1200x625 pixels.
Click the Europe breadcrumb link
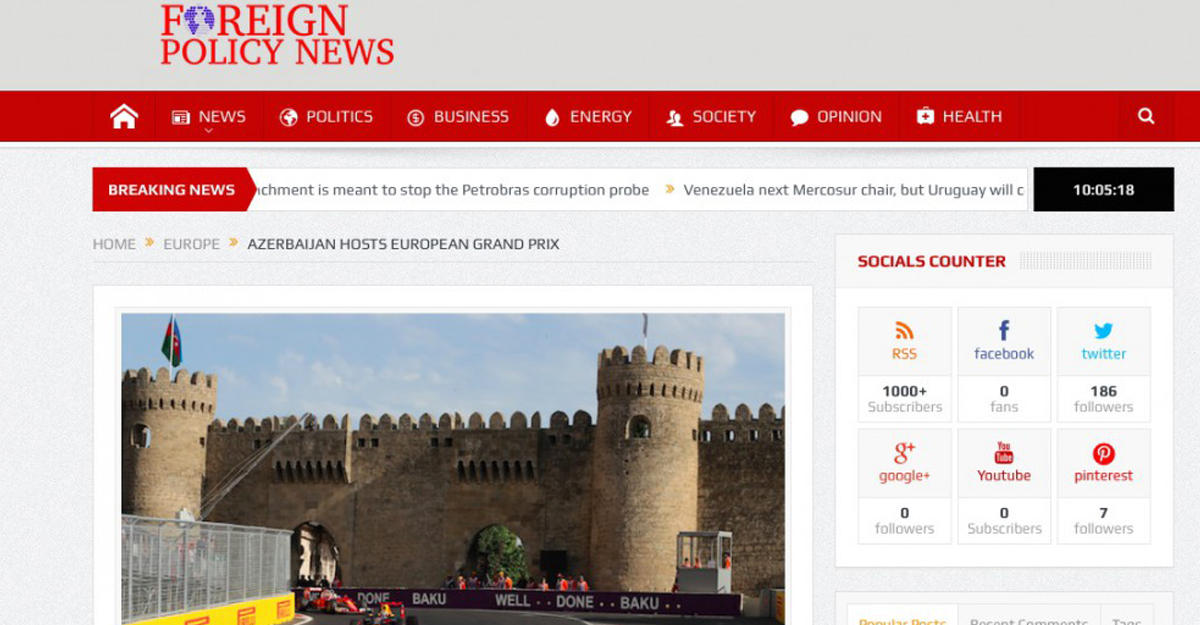(x=191, y=244)
